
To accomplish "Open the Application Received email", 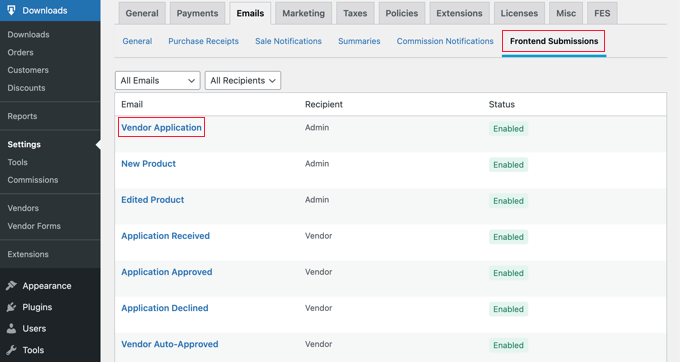I will tap(165, 236).
